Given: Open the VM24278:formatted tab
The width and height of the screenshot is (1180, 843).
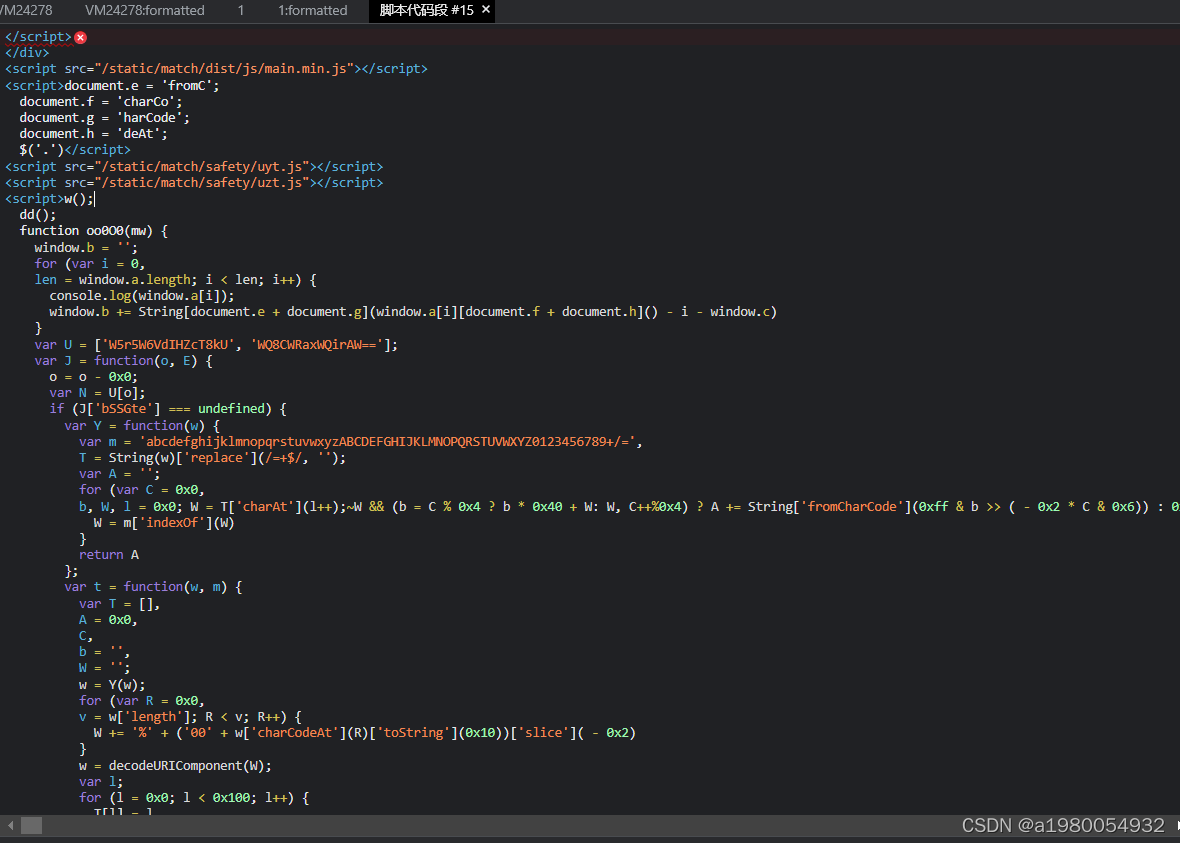Looking at the screenshot, I should click(x=144, y=11).
